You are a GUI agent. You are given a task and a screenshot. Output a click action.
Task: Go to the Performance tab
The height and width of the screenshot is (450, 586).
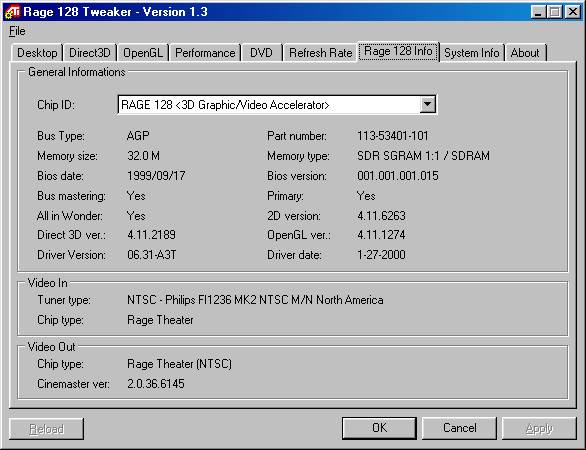[x=205, y=53]
